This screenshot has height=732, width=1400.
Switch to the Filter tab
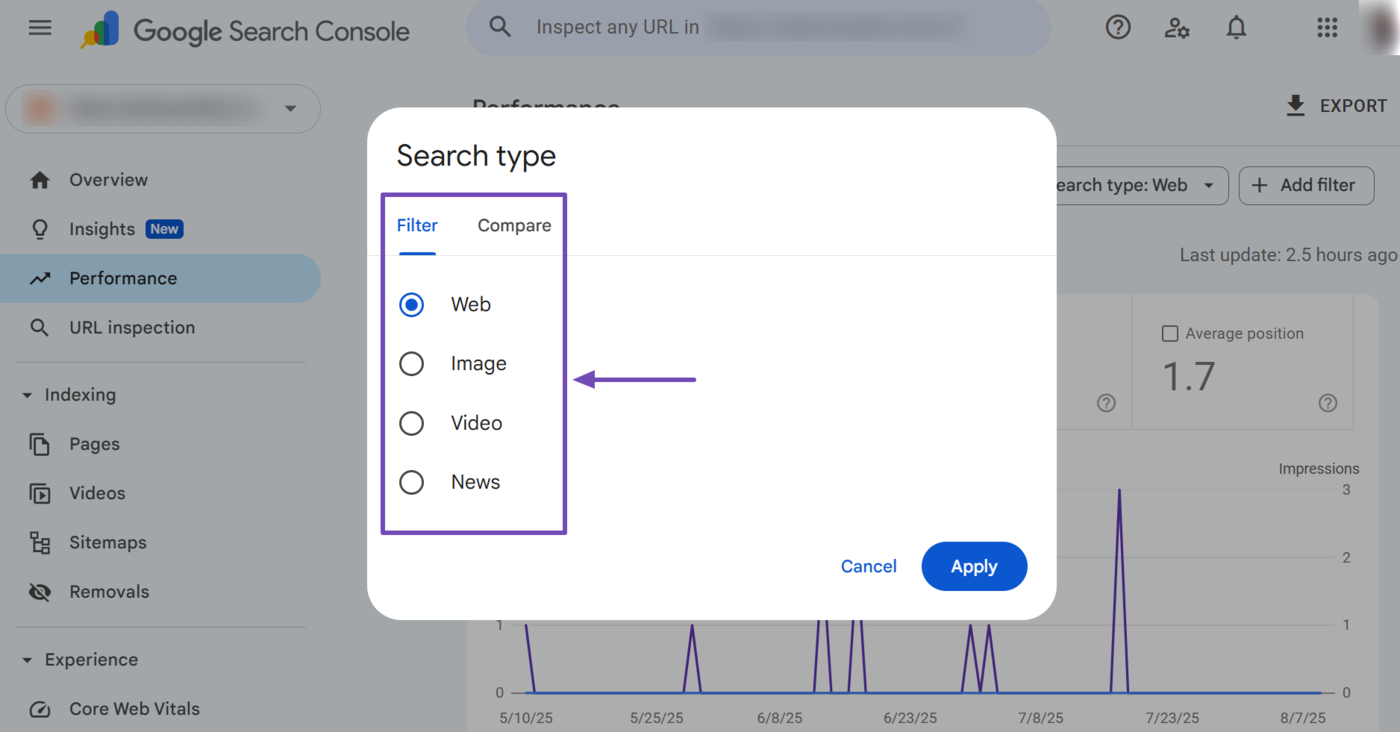point(417,226)
